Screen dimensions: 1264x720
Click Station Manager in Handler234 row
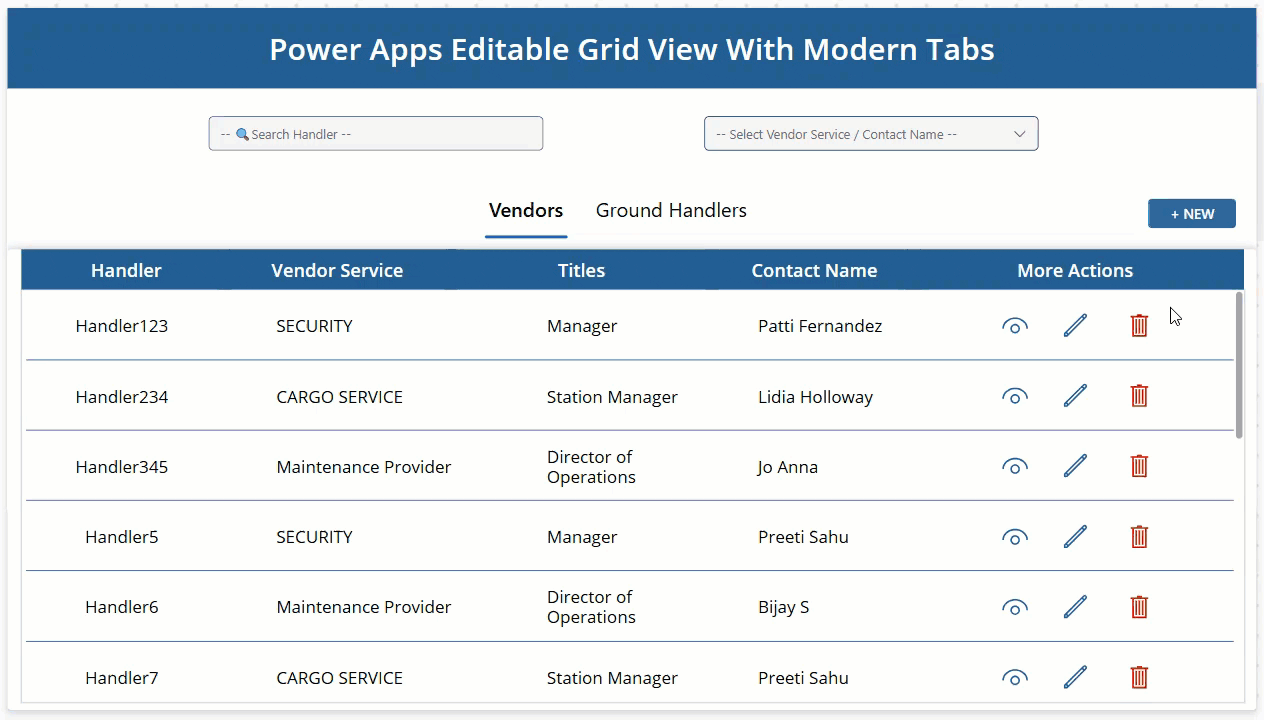tap(612, 397)
